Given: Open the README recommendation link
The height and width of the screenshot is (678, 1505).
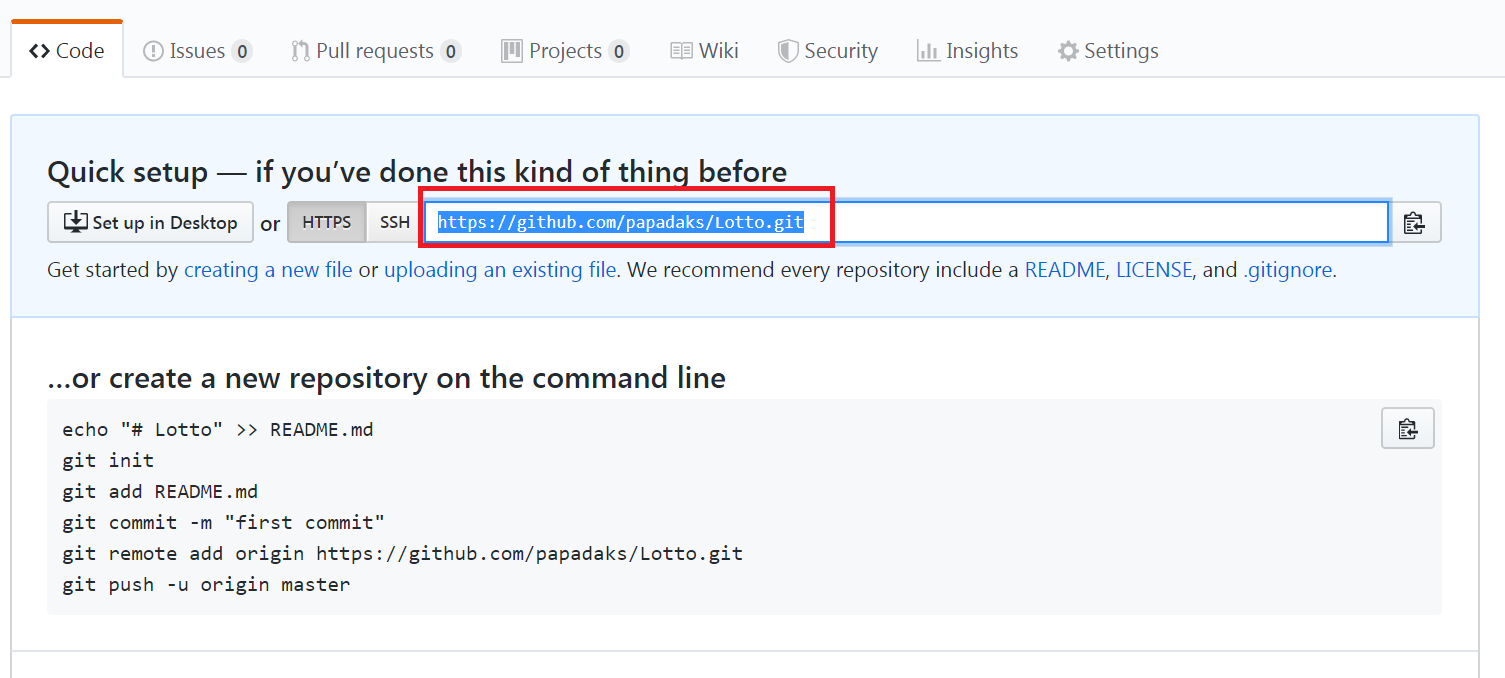Looking at the screenshot, I should tap(1065, 270).
